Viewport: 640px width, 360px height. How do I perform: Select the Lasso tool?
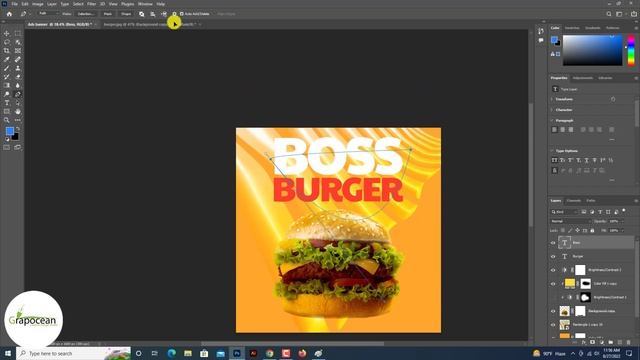7,42
